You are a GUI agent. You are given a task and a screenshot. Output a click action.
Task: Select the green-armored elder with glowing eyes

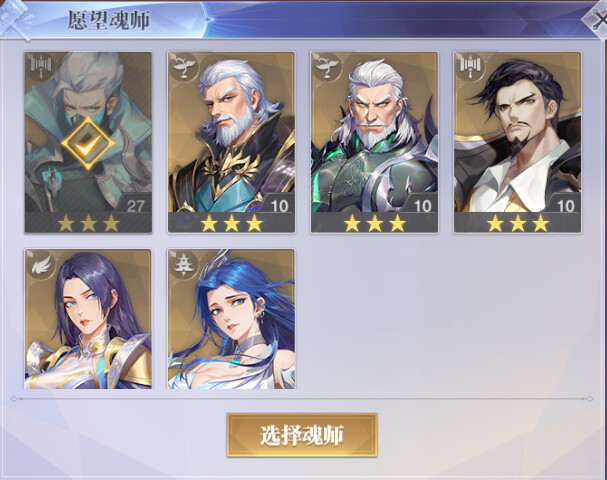point(374,142)
